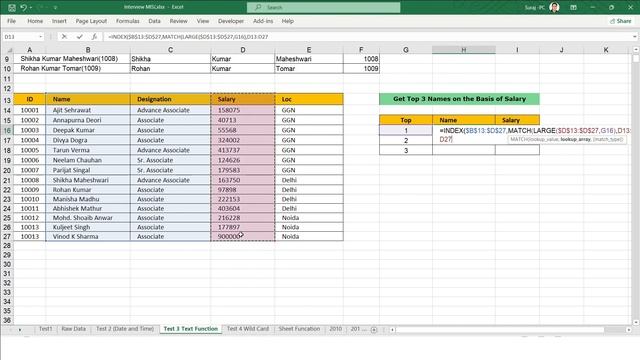Switch to the Test1 sheet tab

pyautogui.click(x=46, y=329)
